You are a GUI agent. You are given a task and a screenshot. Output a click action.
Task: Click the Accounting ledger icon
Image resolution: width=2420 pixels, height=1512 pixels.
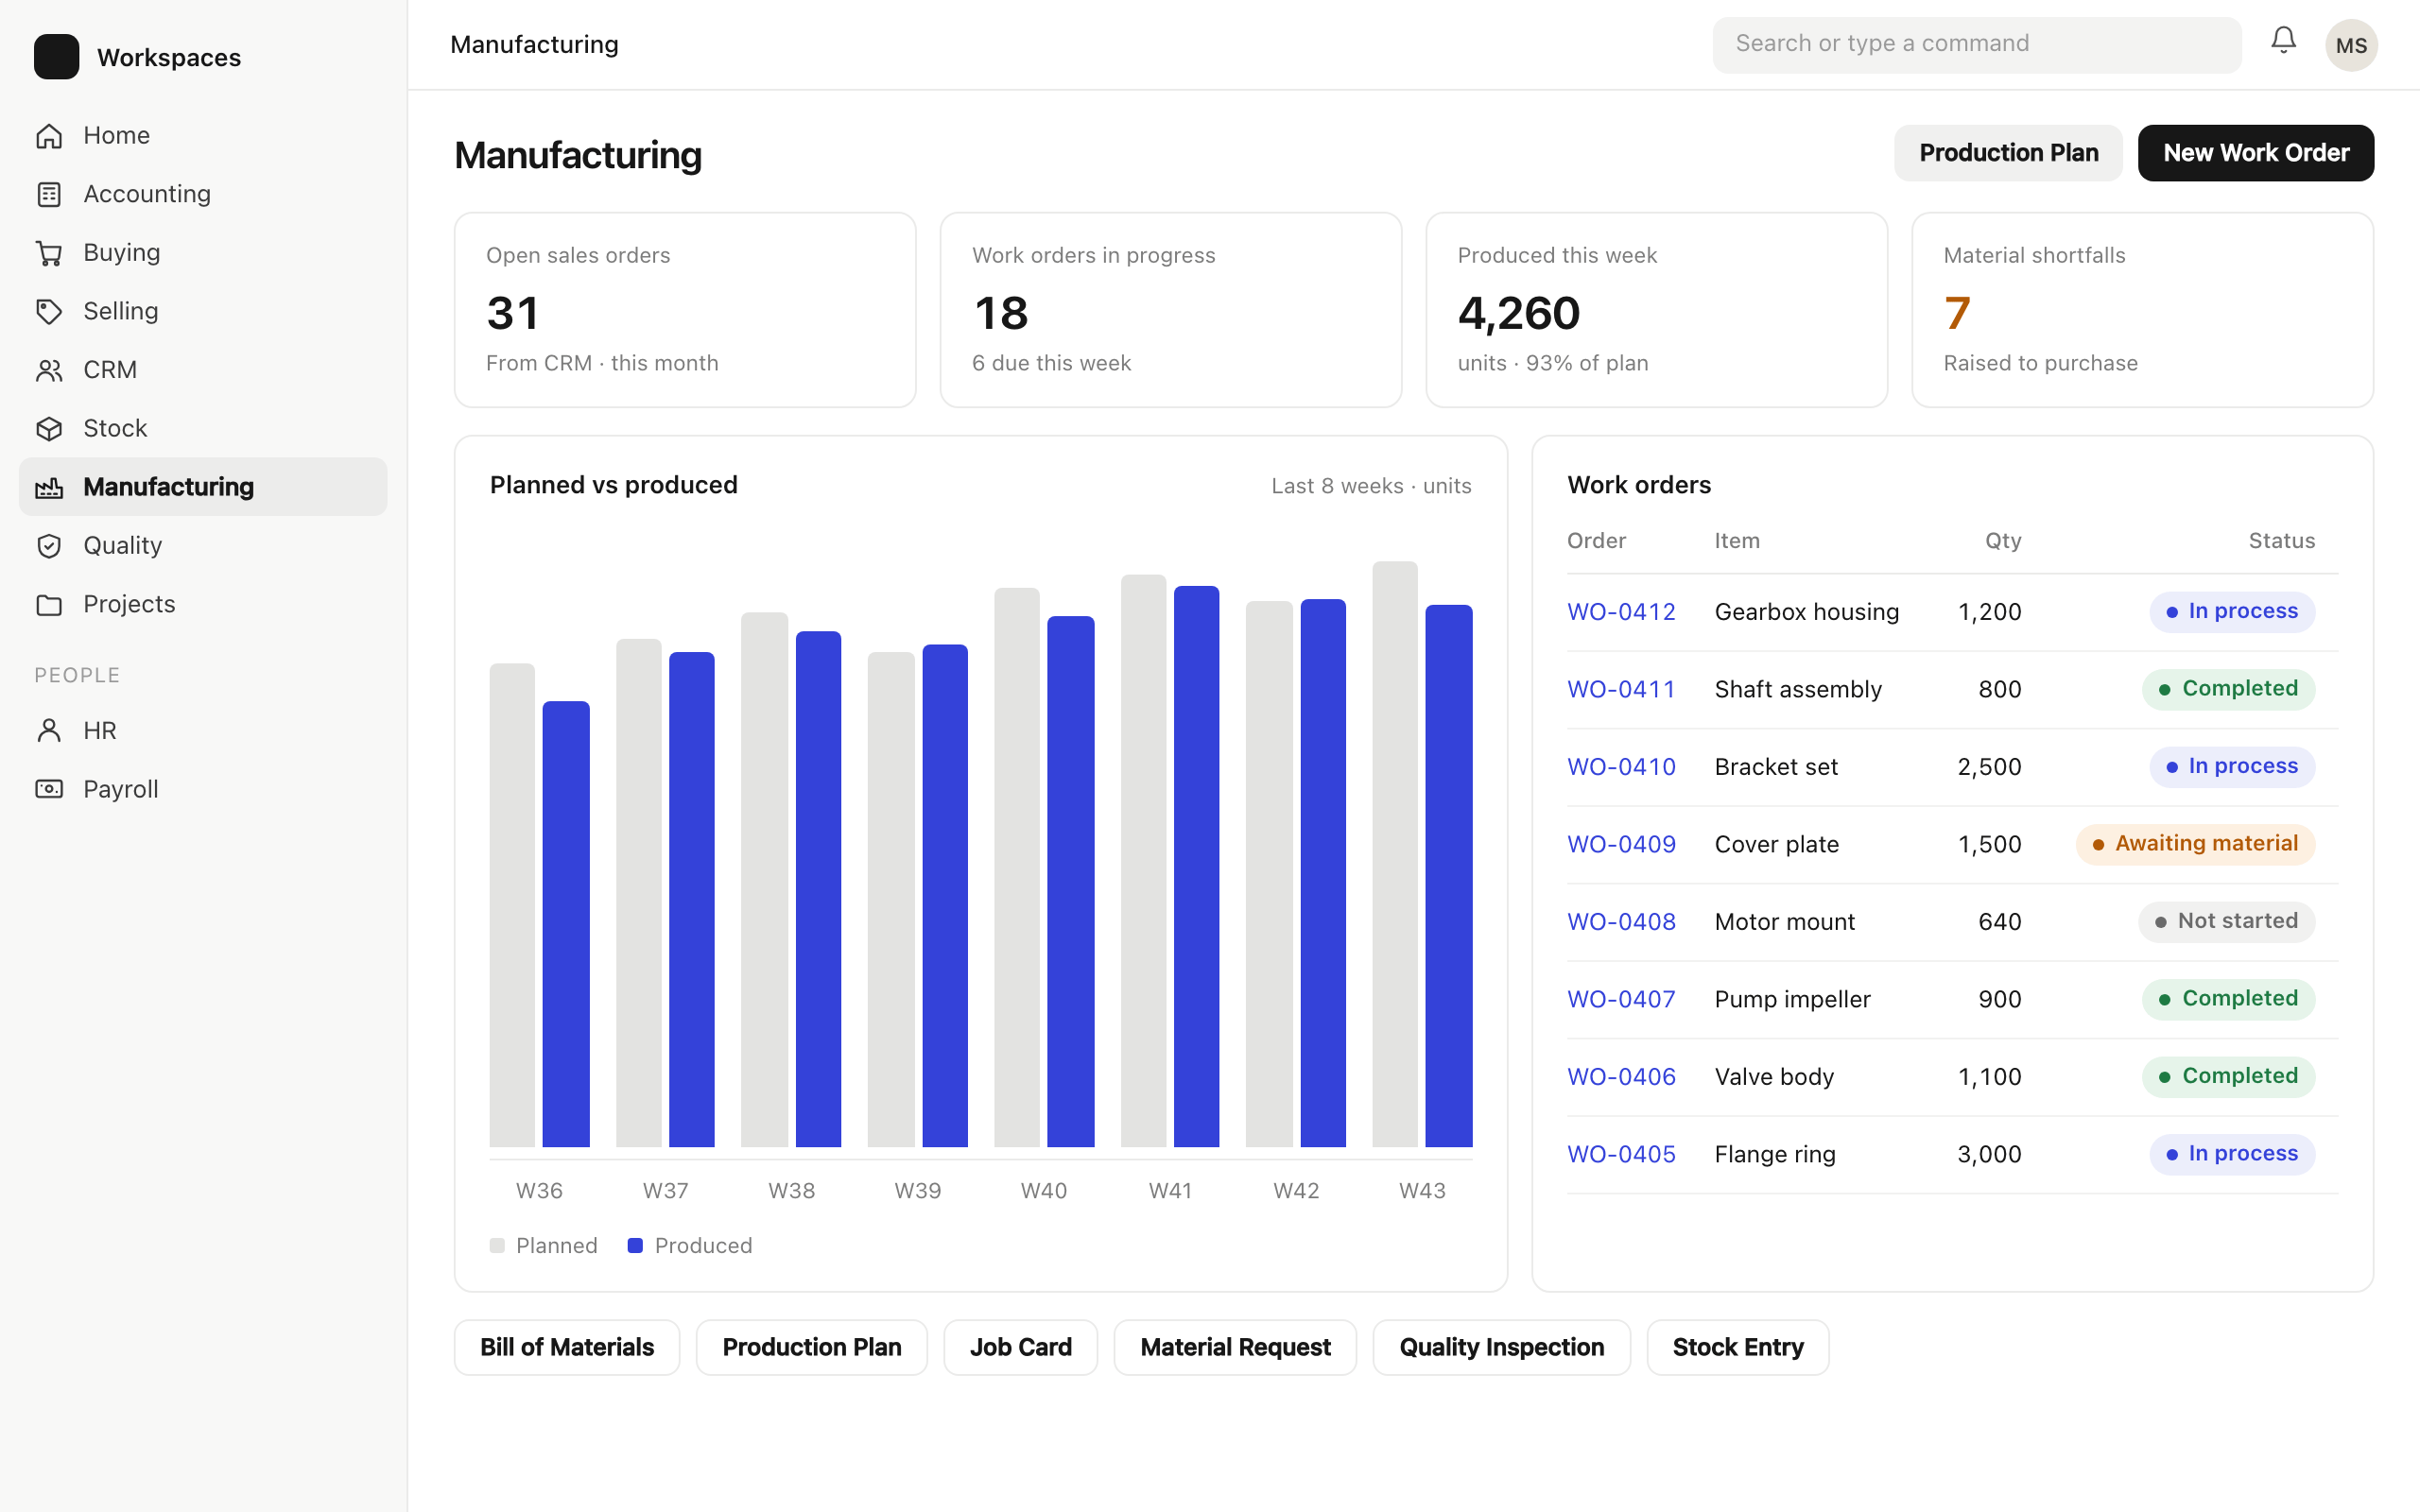pos(49,194)
